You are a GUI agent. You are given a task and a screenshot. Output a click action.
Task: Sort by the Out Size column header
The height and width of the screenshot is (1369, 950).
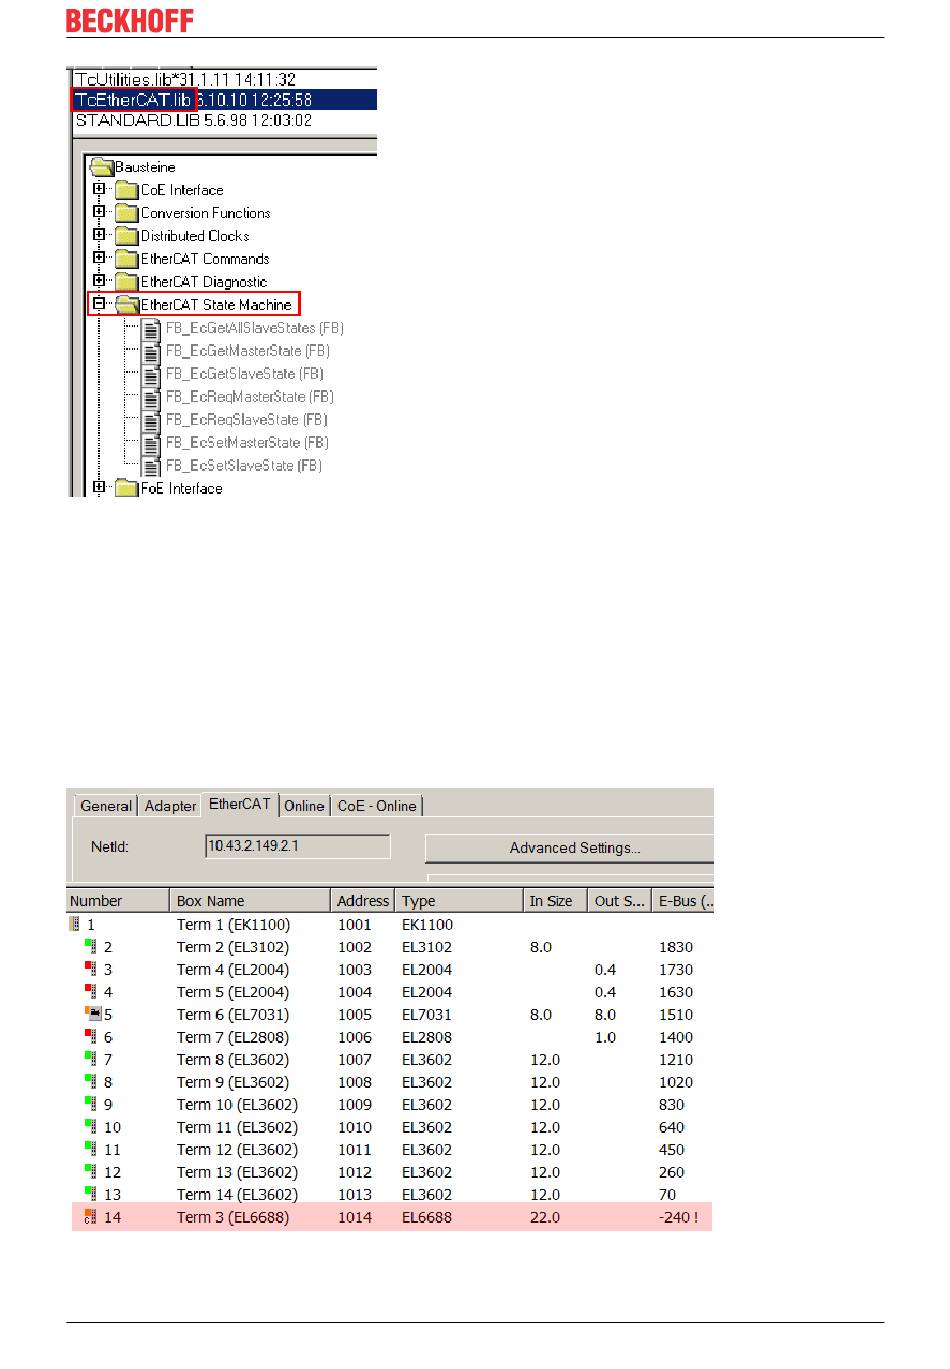pyautogui.click(x=619, y=900)
